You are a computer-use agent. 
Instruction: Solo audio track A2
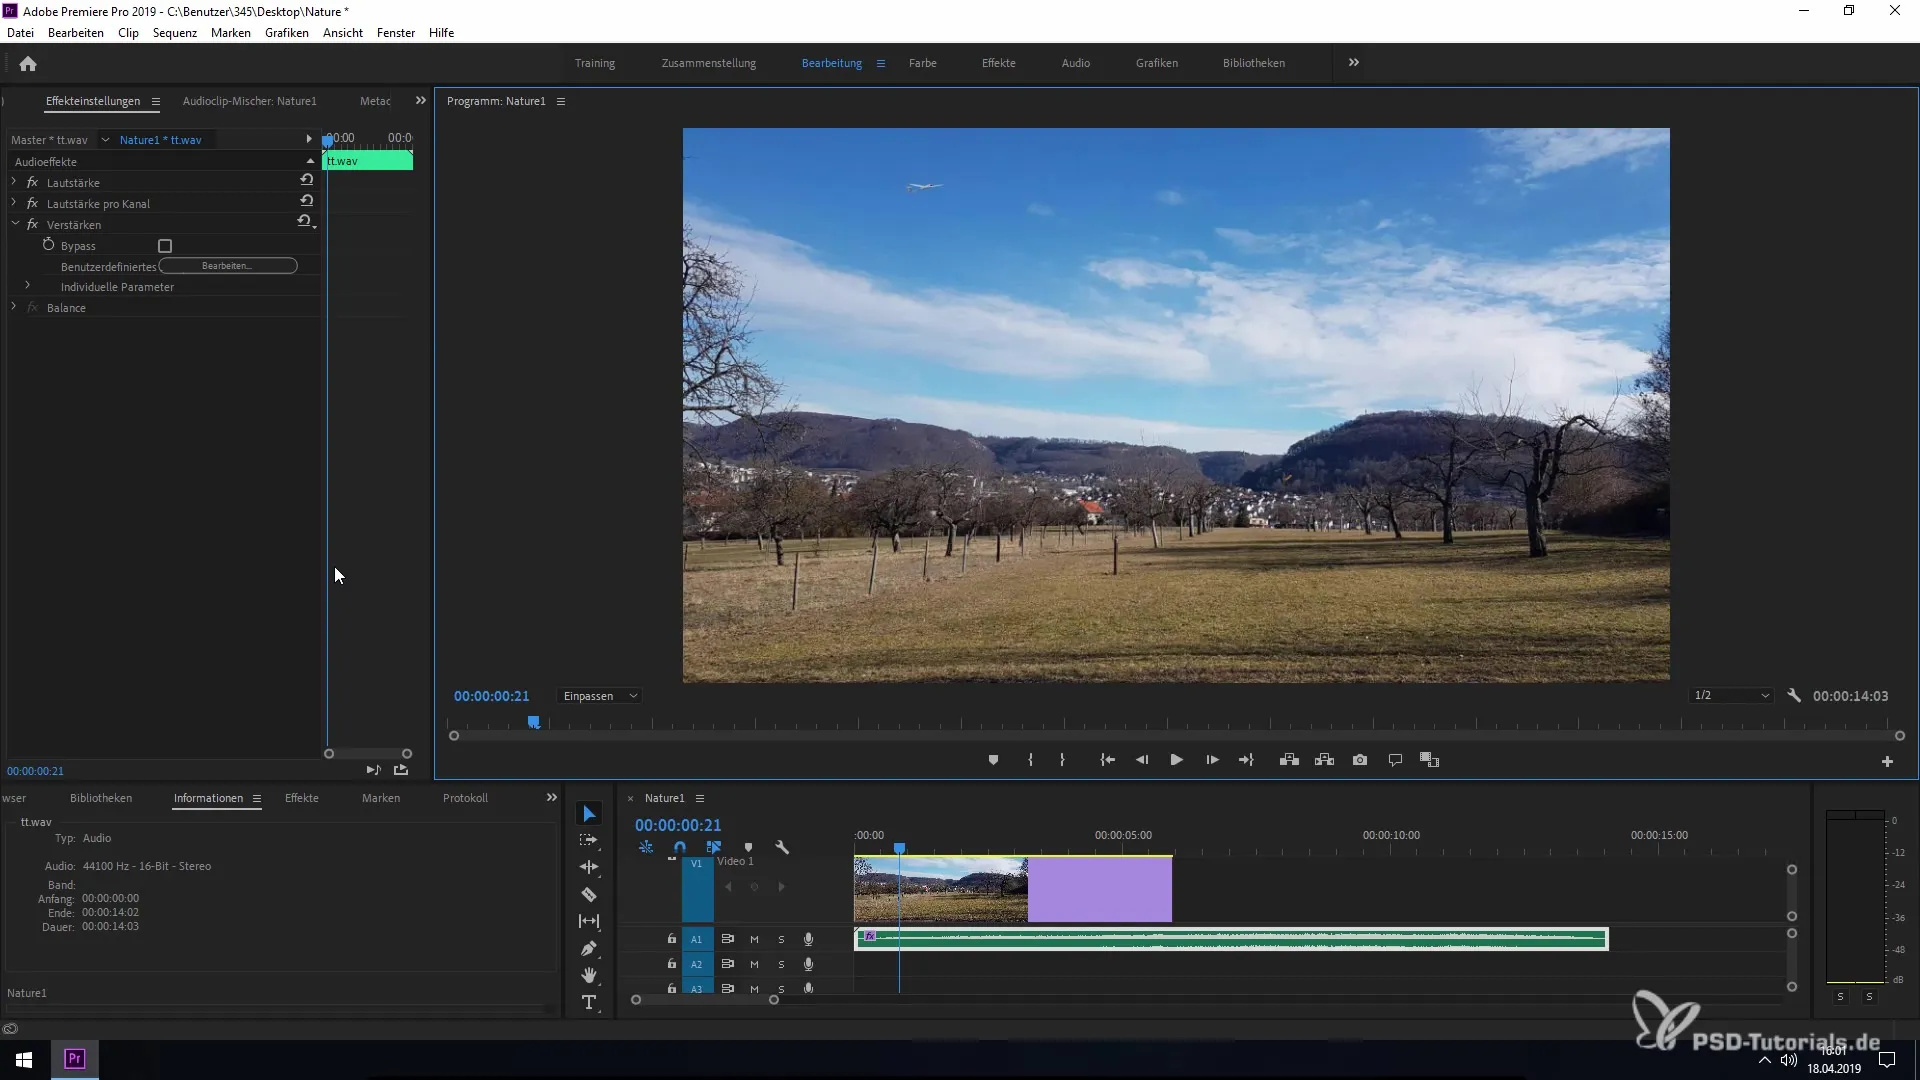(781, 964)
